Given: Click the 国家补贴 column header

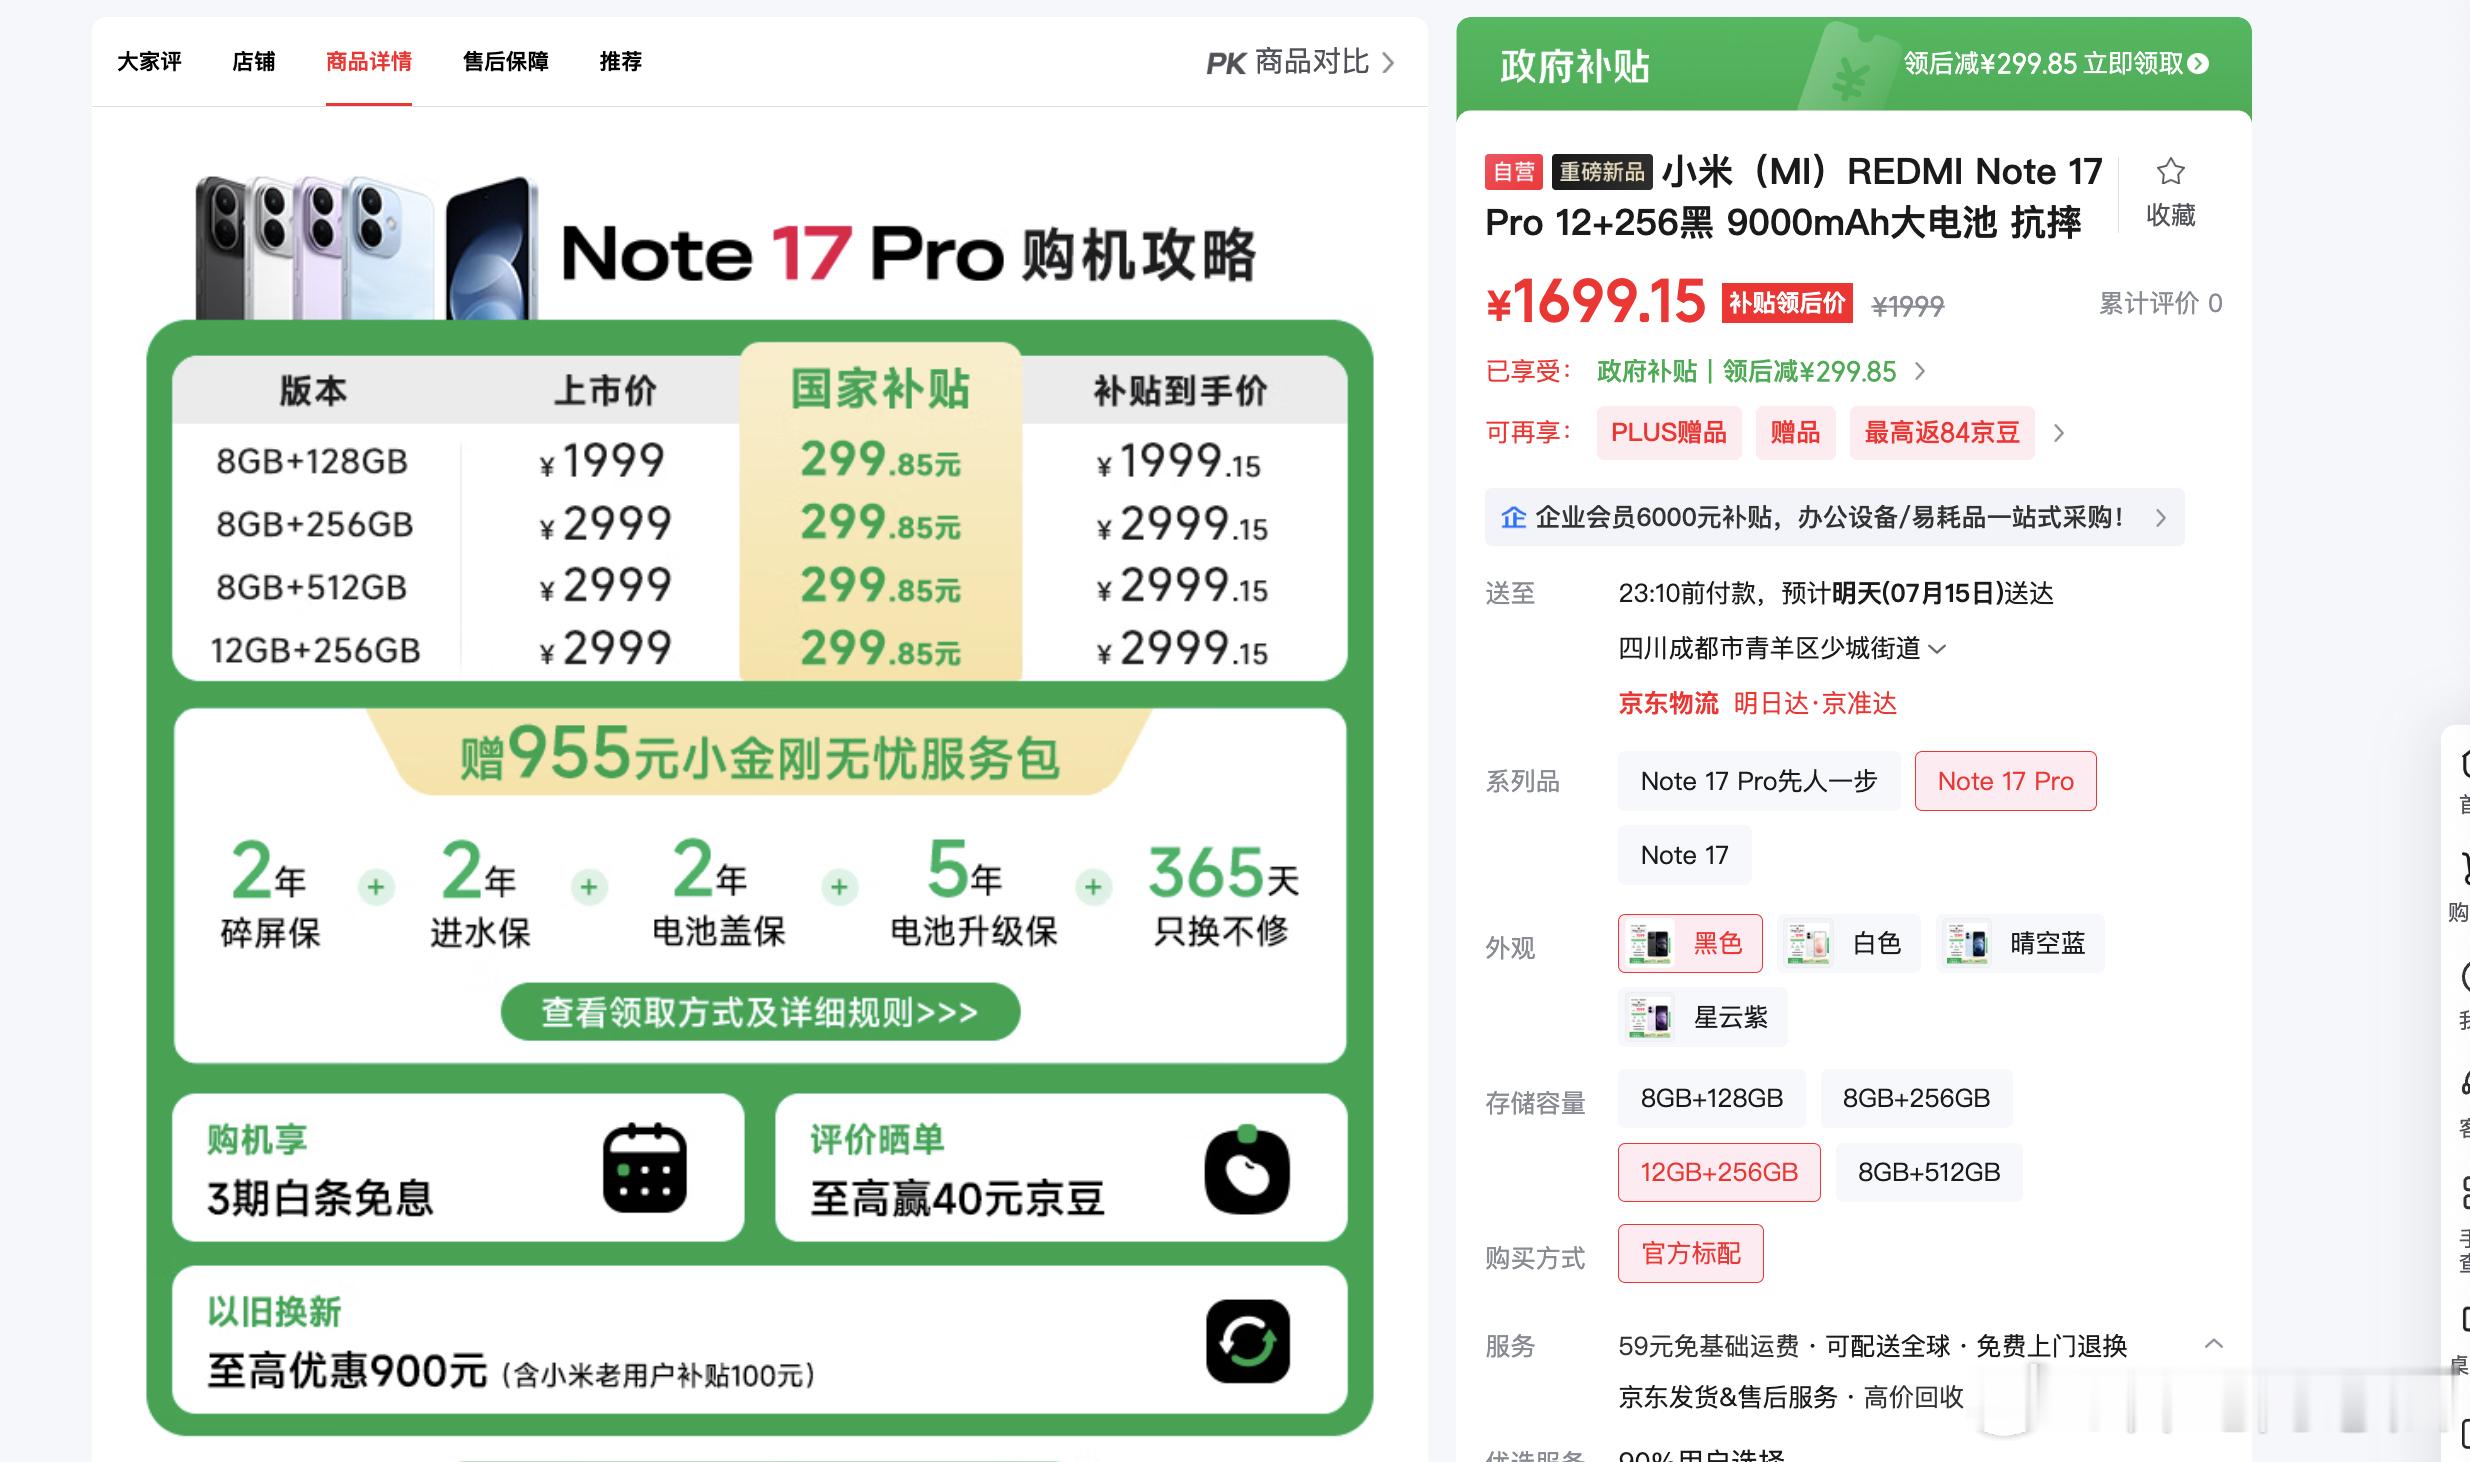Looking at the screenshot, I should (880, 389).
